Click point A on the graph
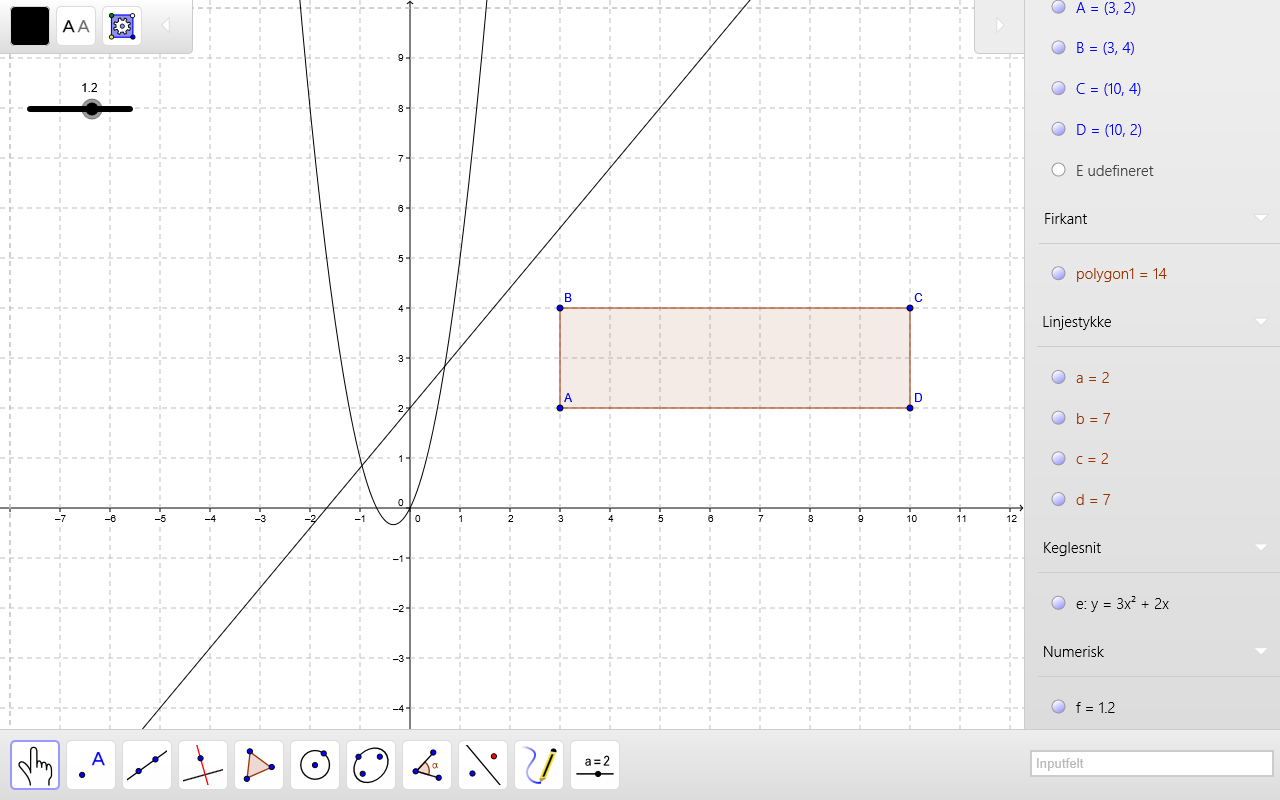Viewport: 1280px width, 800px height. click(x=560, y=408)
